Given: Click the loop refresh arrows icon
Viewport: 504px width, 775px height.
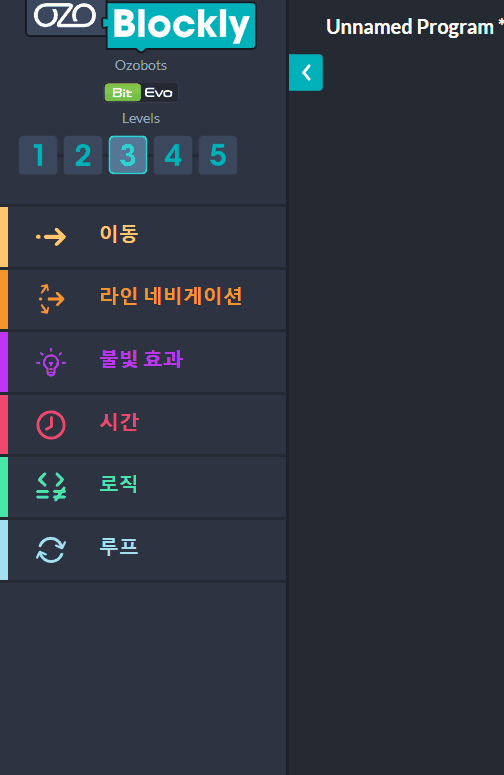Looking at the screenshot, I should 51,550.
